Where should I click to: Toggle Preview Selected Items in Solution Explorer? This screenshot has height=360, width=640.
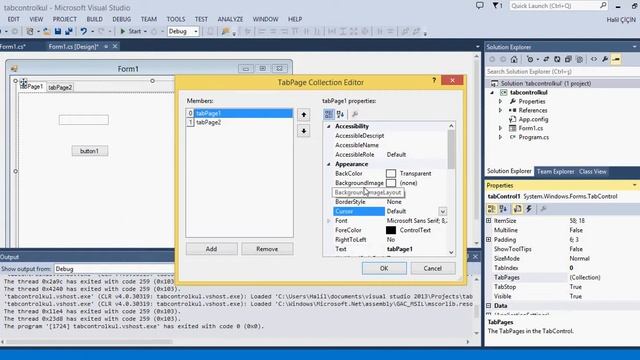click(616, 59)
